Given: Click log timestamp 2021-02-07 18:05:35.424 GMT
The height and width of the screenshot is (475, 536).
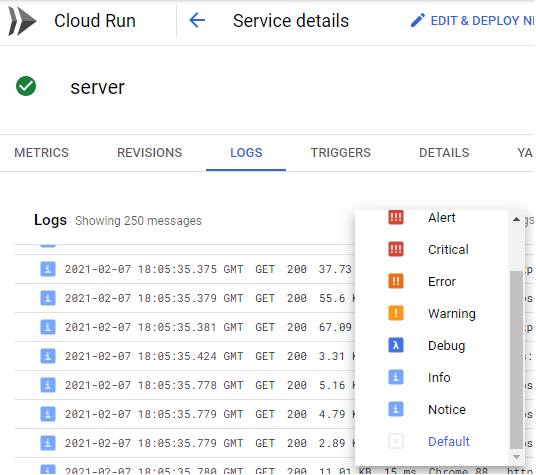Looking at the screenshot, I should click(154, 356).
